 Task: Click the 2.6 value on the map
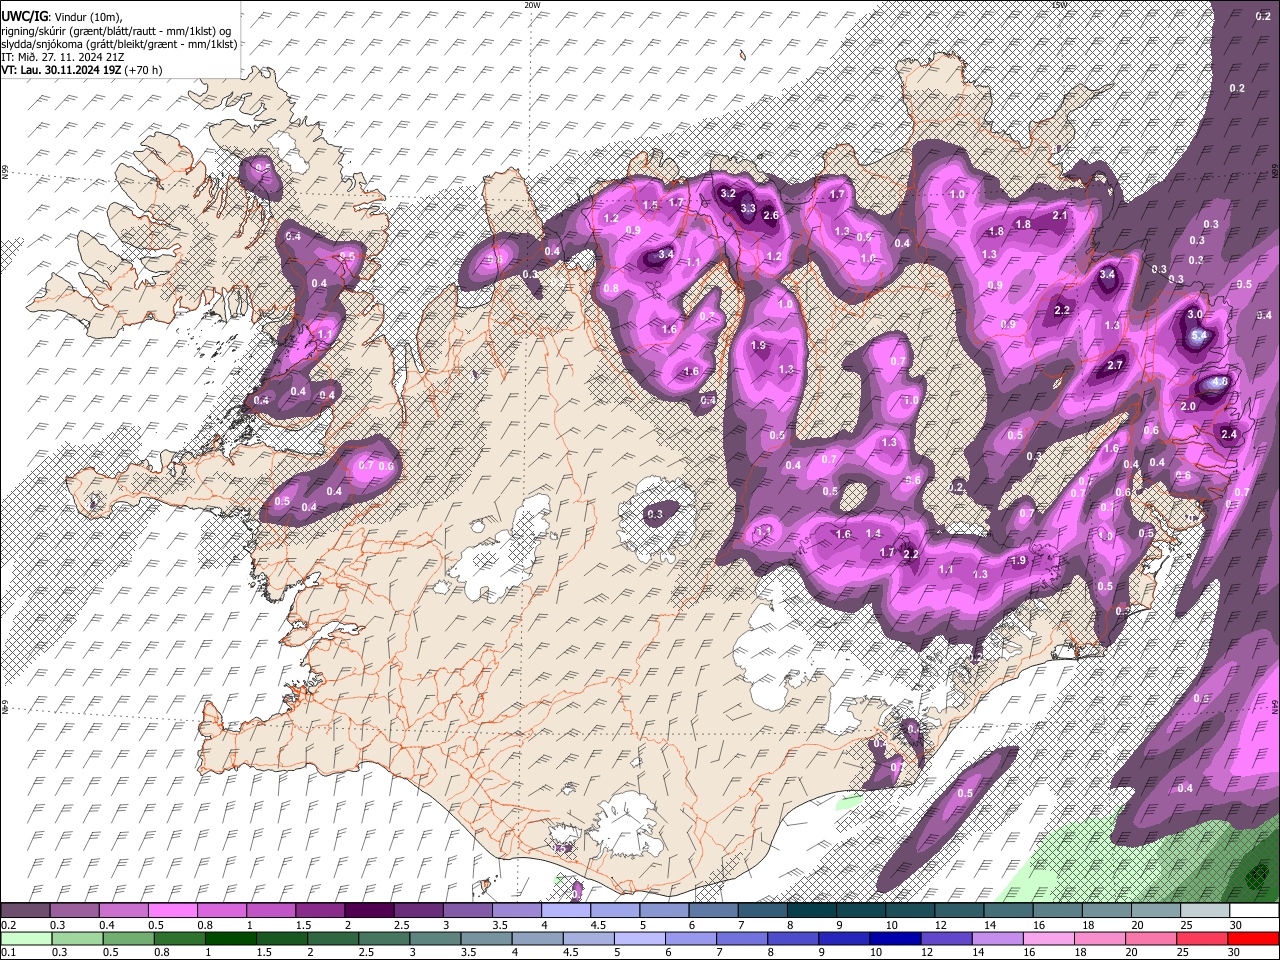(771, 215)
